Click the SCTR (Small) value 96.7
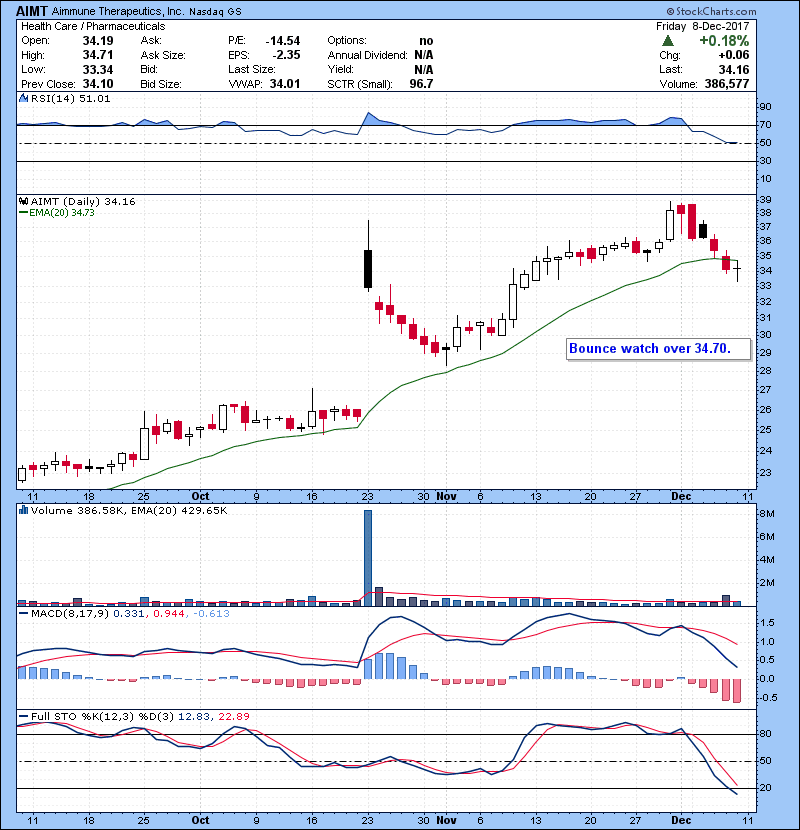 pos(421,84)
